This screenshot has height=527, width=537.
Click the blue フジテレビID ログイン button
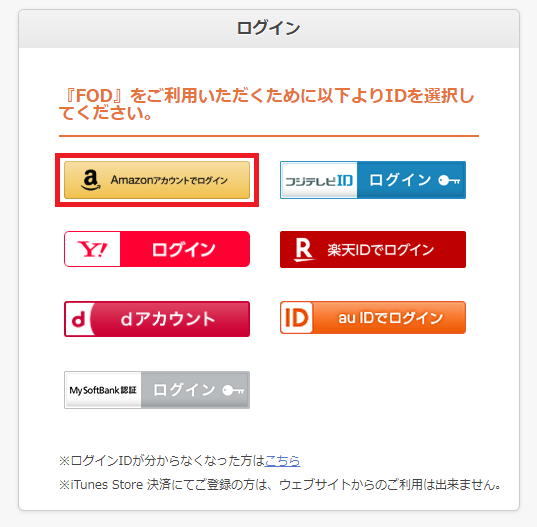click(373, 180)
